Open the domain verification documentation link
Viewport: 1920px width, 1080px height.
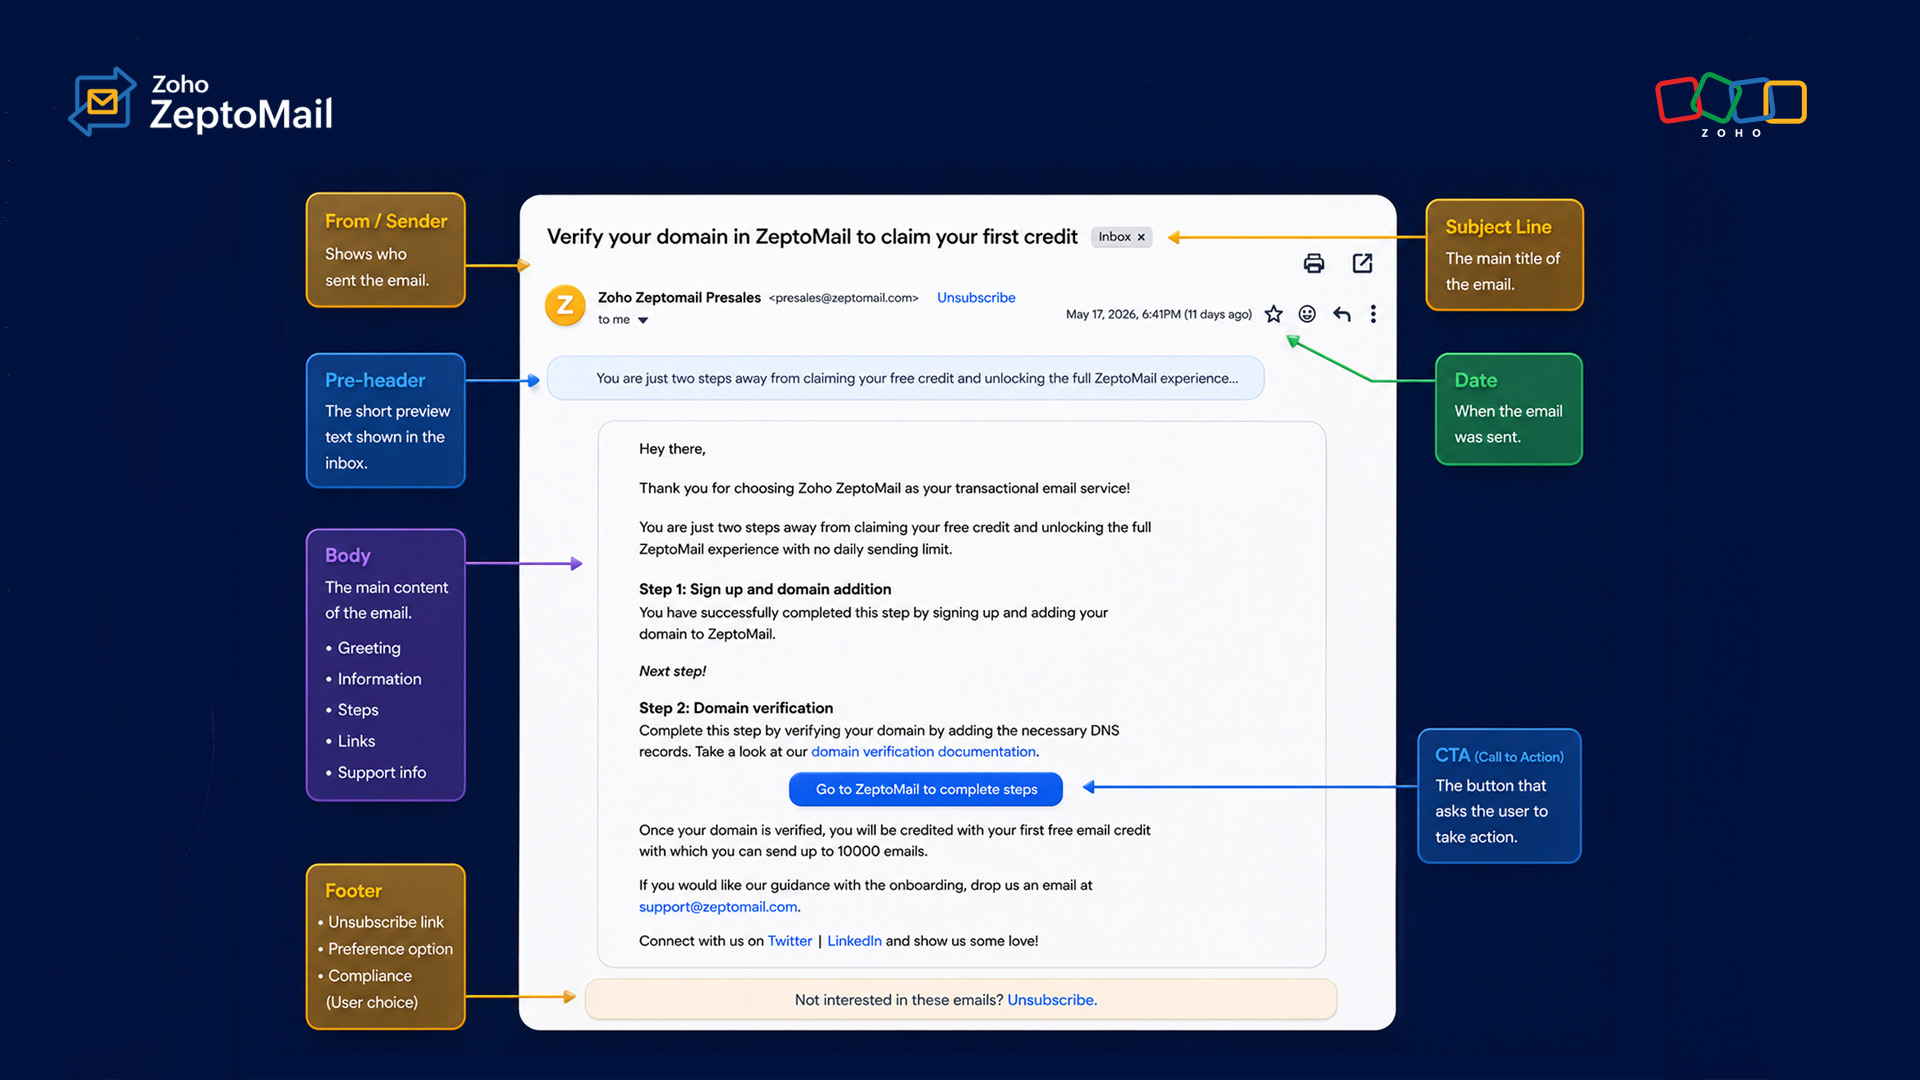[923, 752]
